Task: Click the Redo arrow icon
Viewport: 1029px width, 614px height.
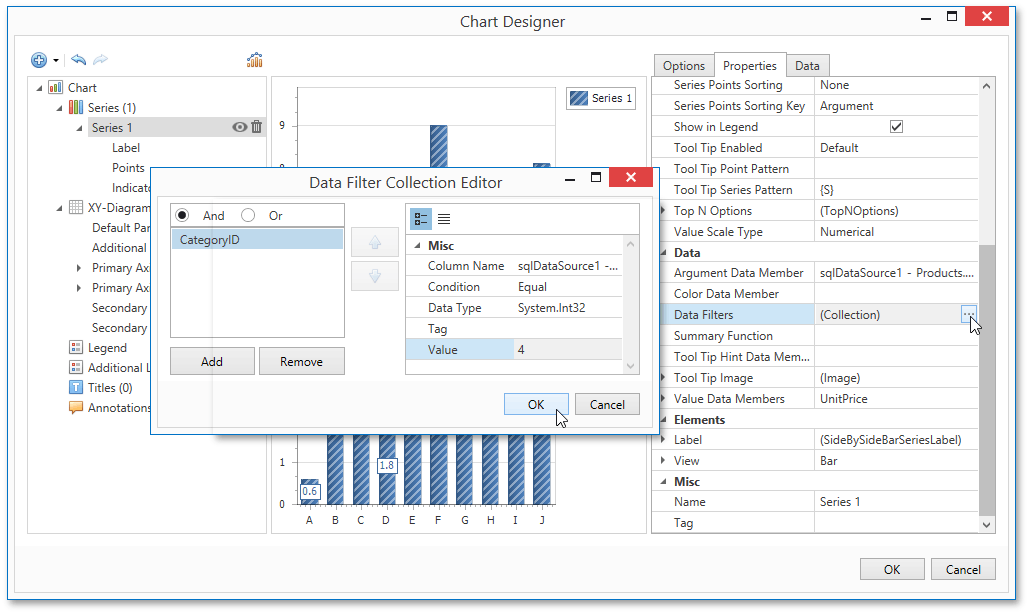Action: point(98,59)
